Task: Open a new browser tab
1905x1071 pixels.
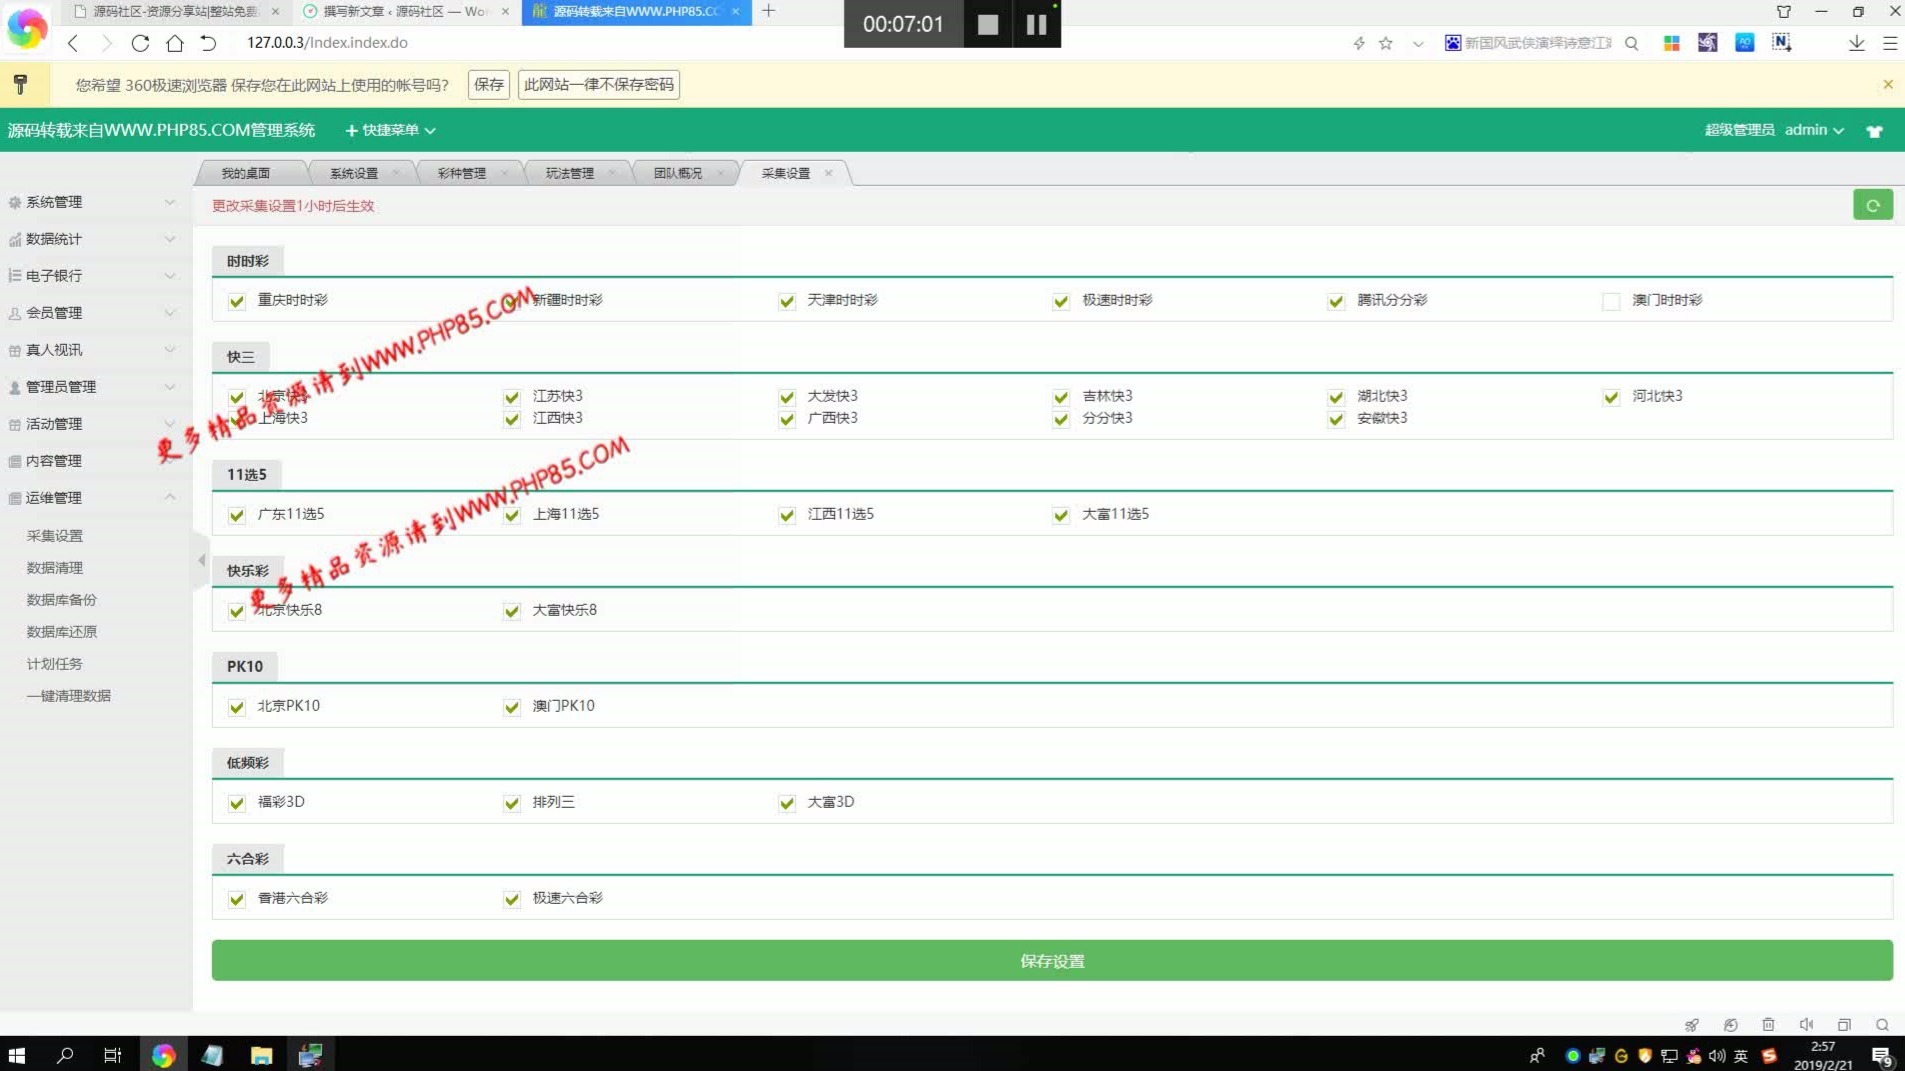Action: (x=768, y=11)
